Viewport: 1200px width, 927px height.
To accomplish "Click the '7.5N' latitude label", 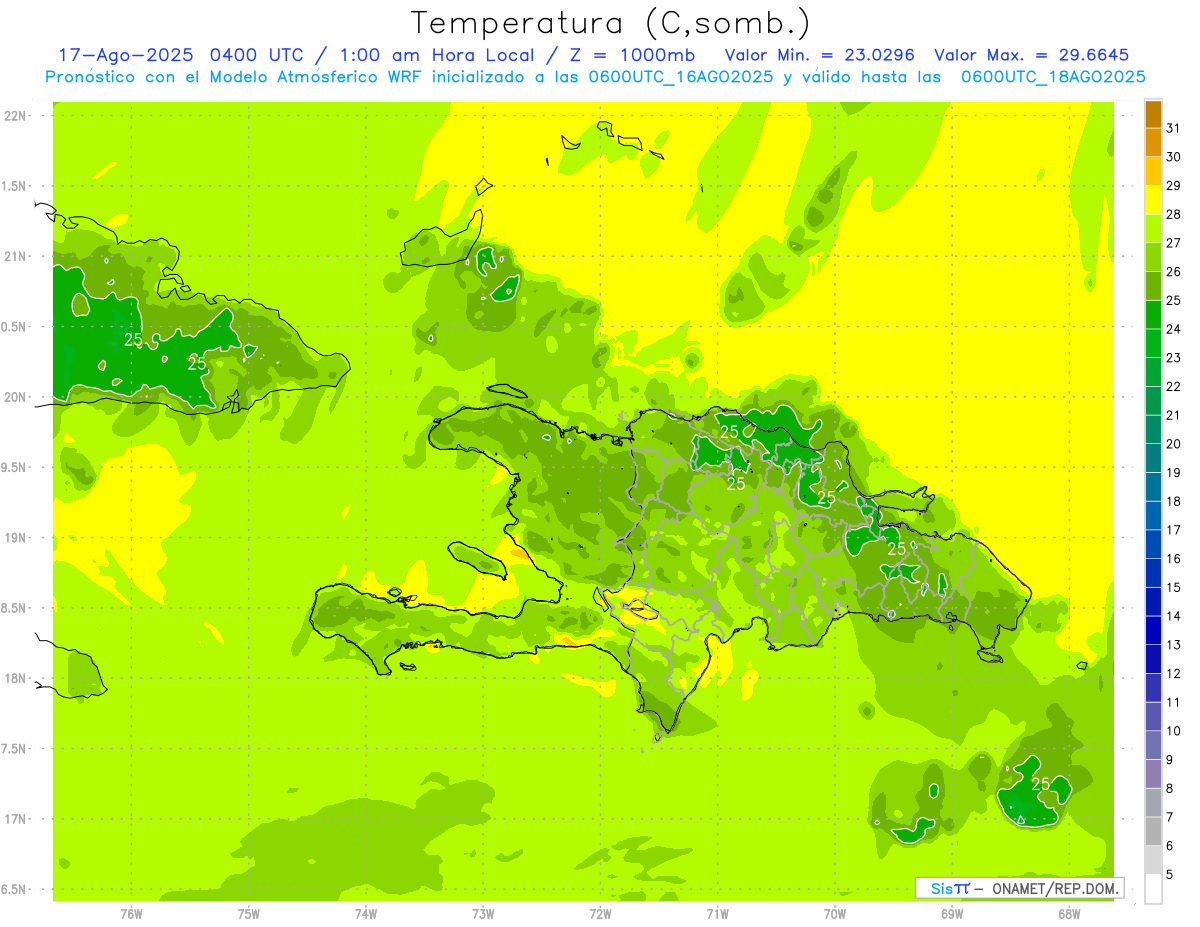I will pyautogui.click(x=15, y=749).
